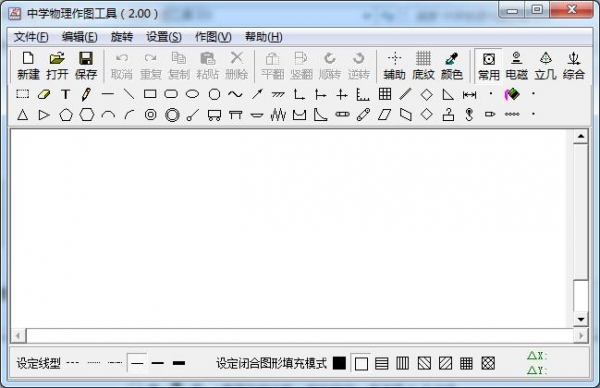
Task: Switch to the 立几 toolset tab
Action: 545,65
